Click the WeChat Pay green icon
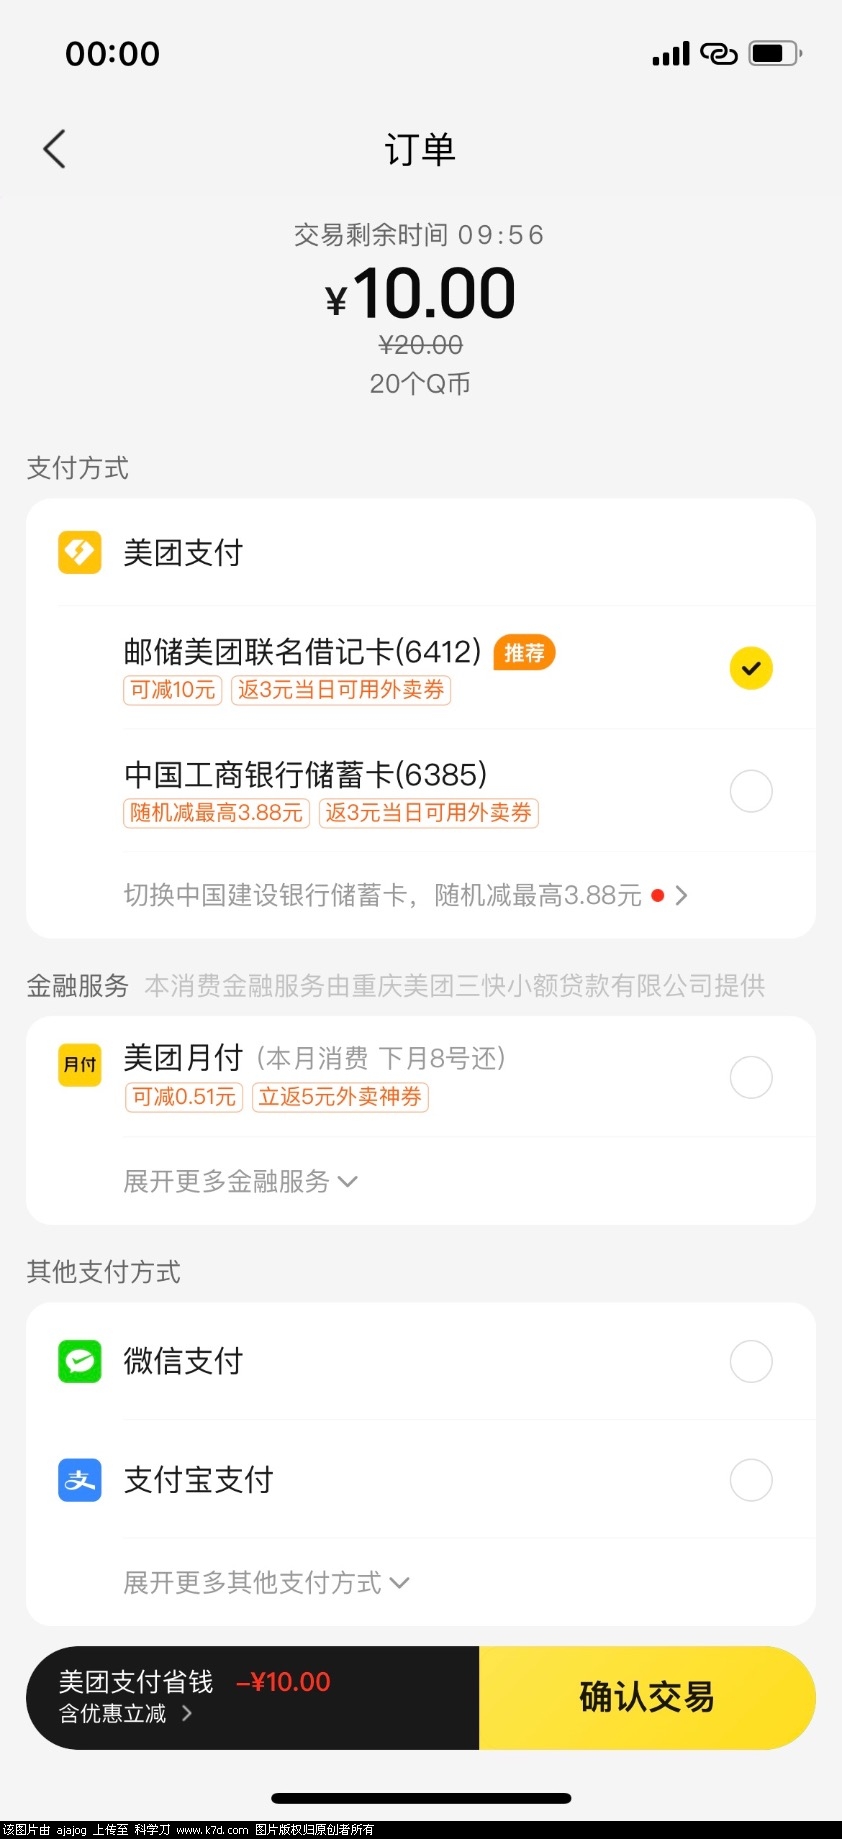The image size is (842, 1839). tap(80, 1361)
